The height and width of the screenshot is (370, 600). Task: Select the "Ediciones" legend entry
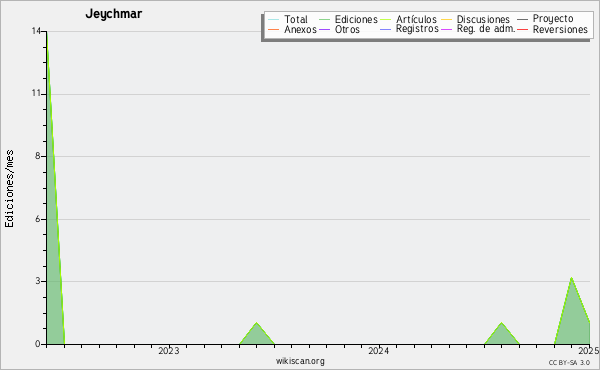(x=356, y=19)
